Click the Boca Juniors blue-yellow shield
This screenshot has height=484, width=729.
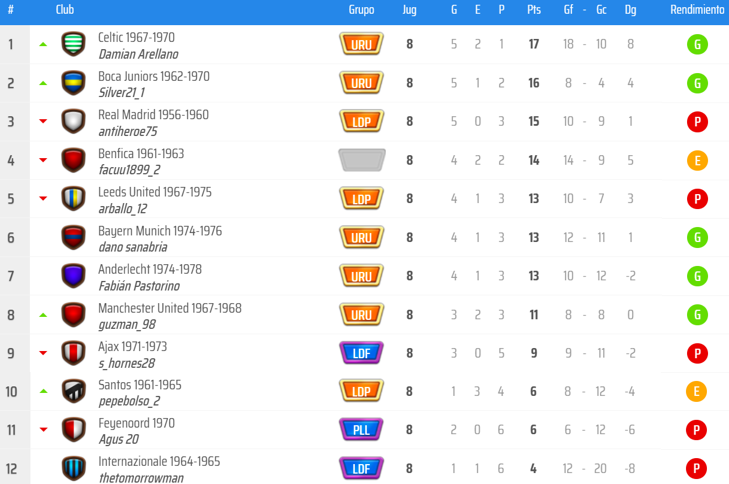[73, 83]
